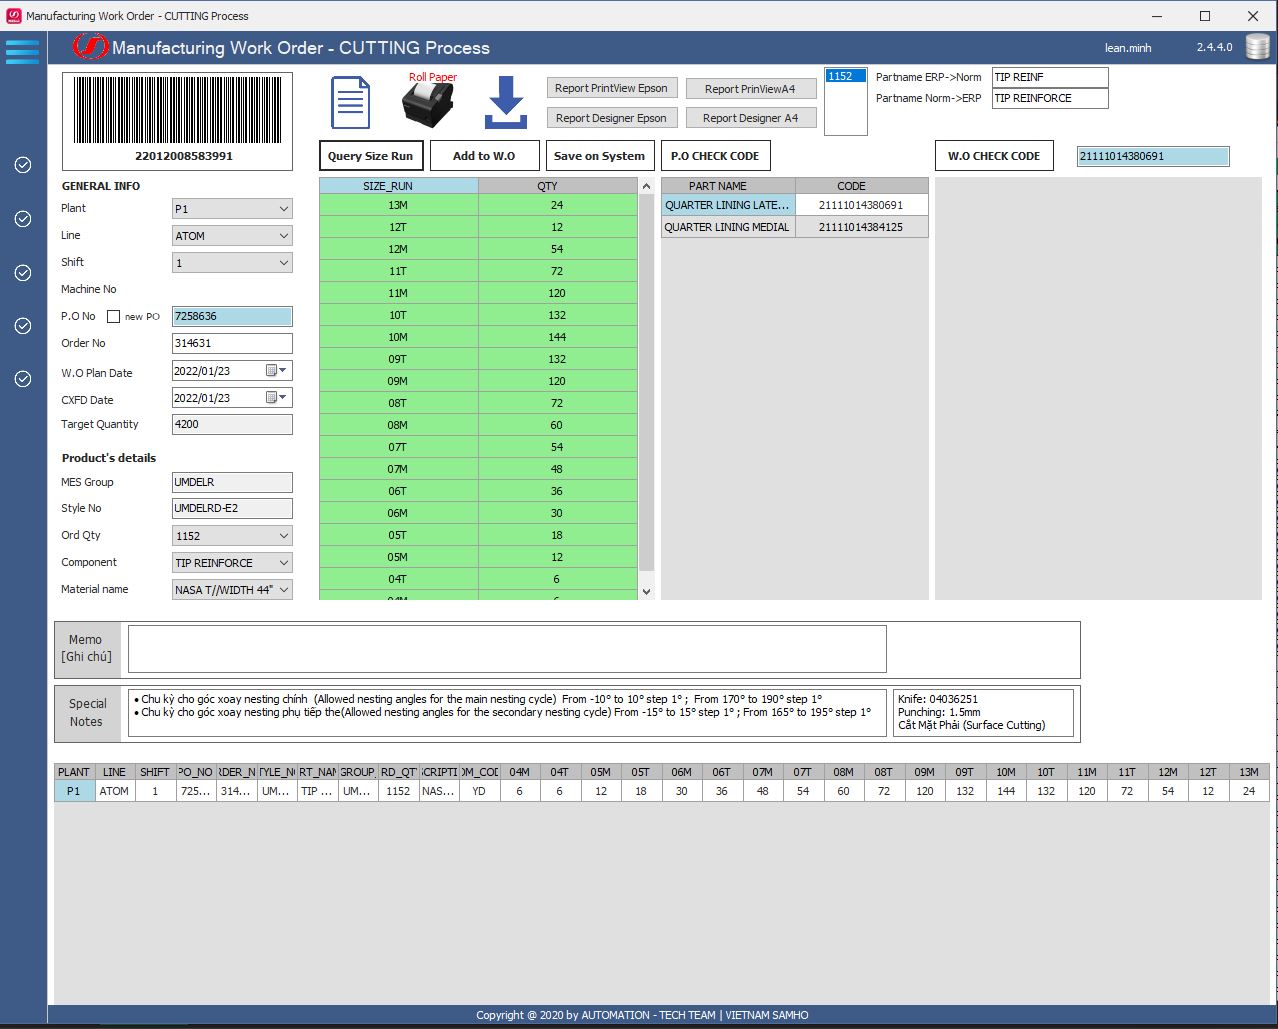
Task: Open the CXFD Date calendar picker
Action: 276,398
